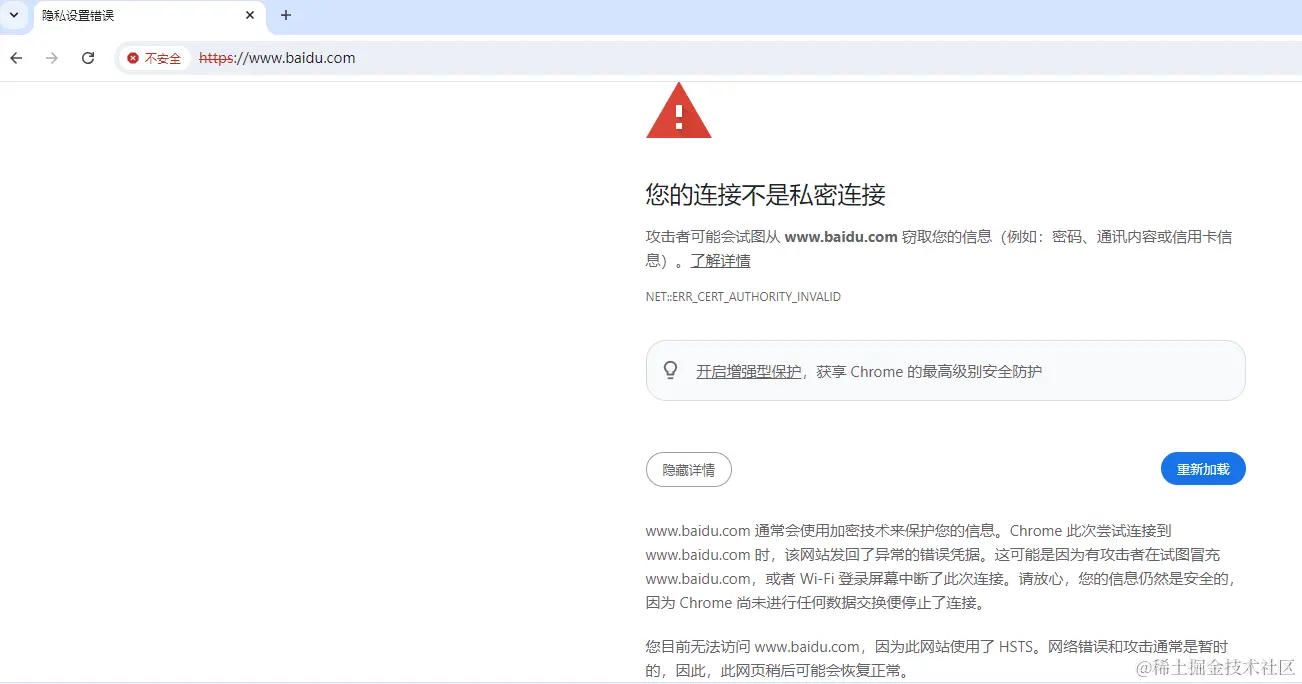This screenshot has width=1302, height=684.
Task: Click the heading 您的连接不是私密连接
Action: click(766, 194)
